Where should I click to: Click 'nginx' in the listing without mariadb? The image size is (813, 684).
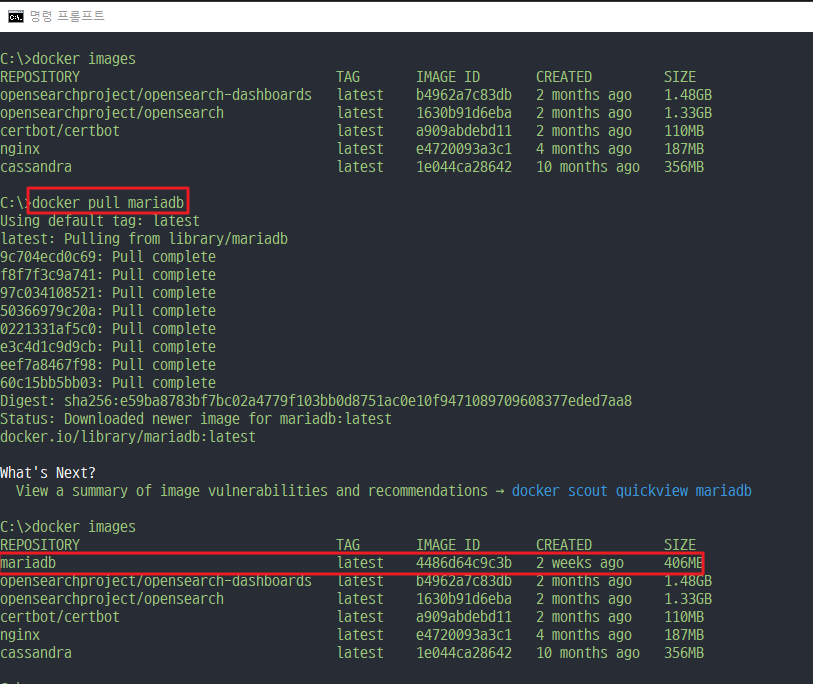tap(20, 149)
